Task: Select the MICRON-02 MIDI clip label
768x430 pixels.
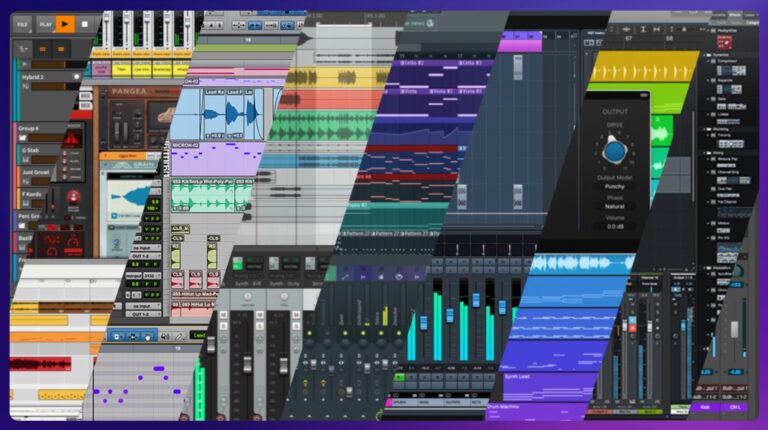Action: tap(185, 145)
